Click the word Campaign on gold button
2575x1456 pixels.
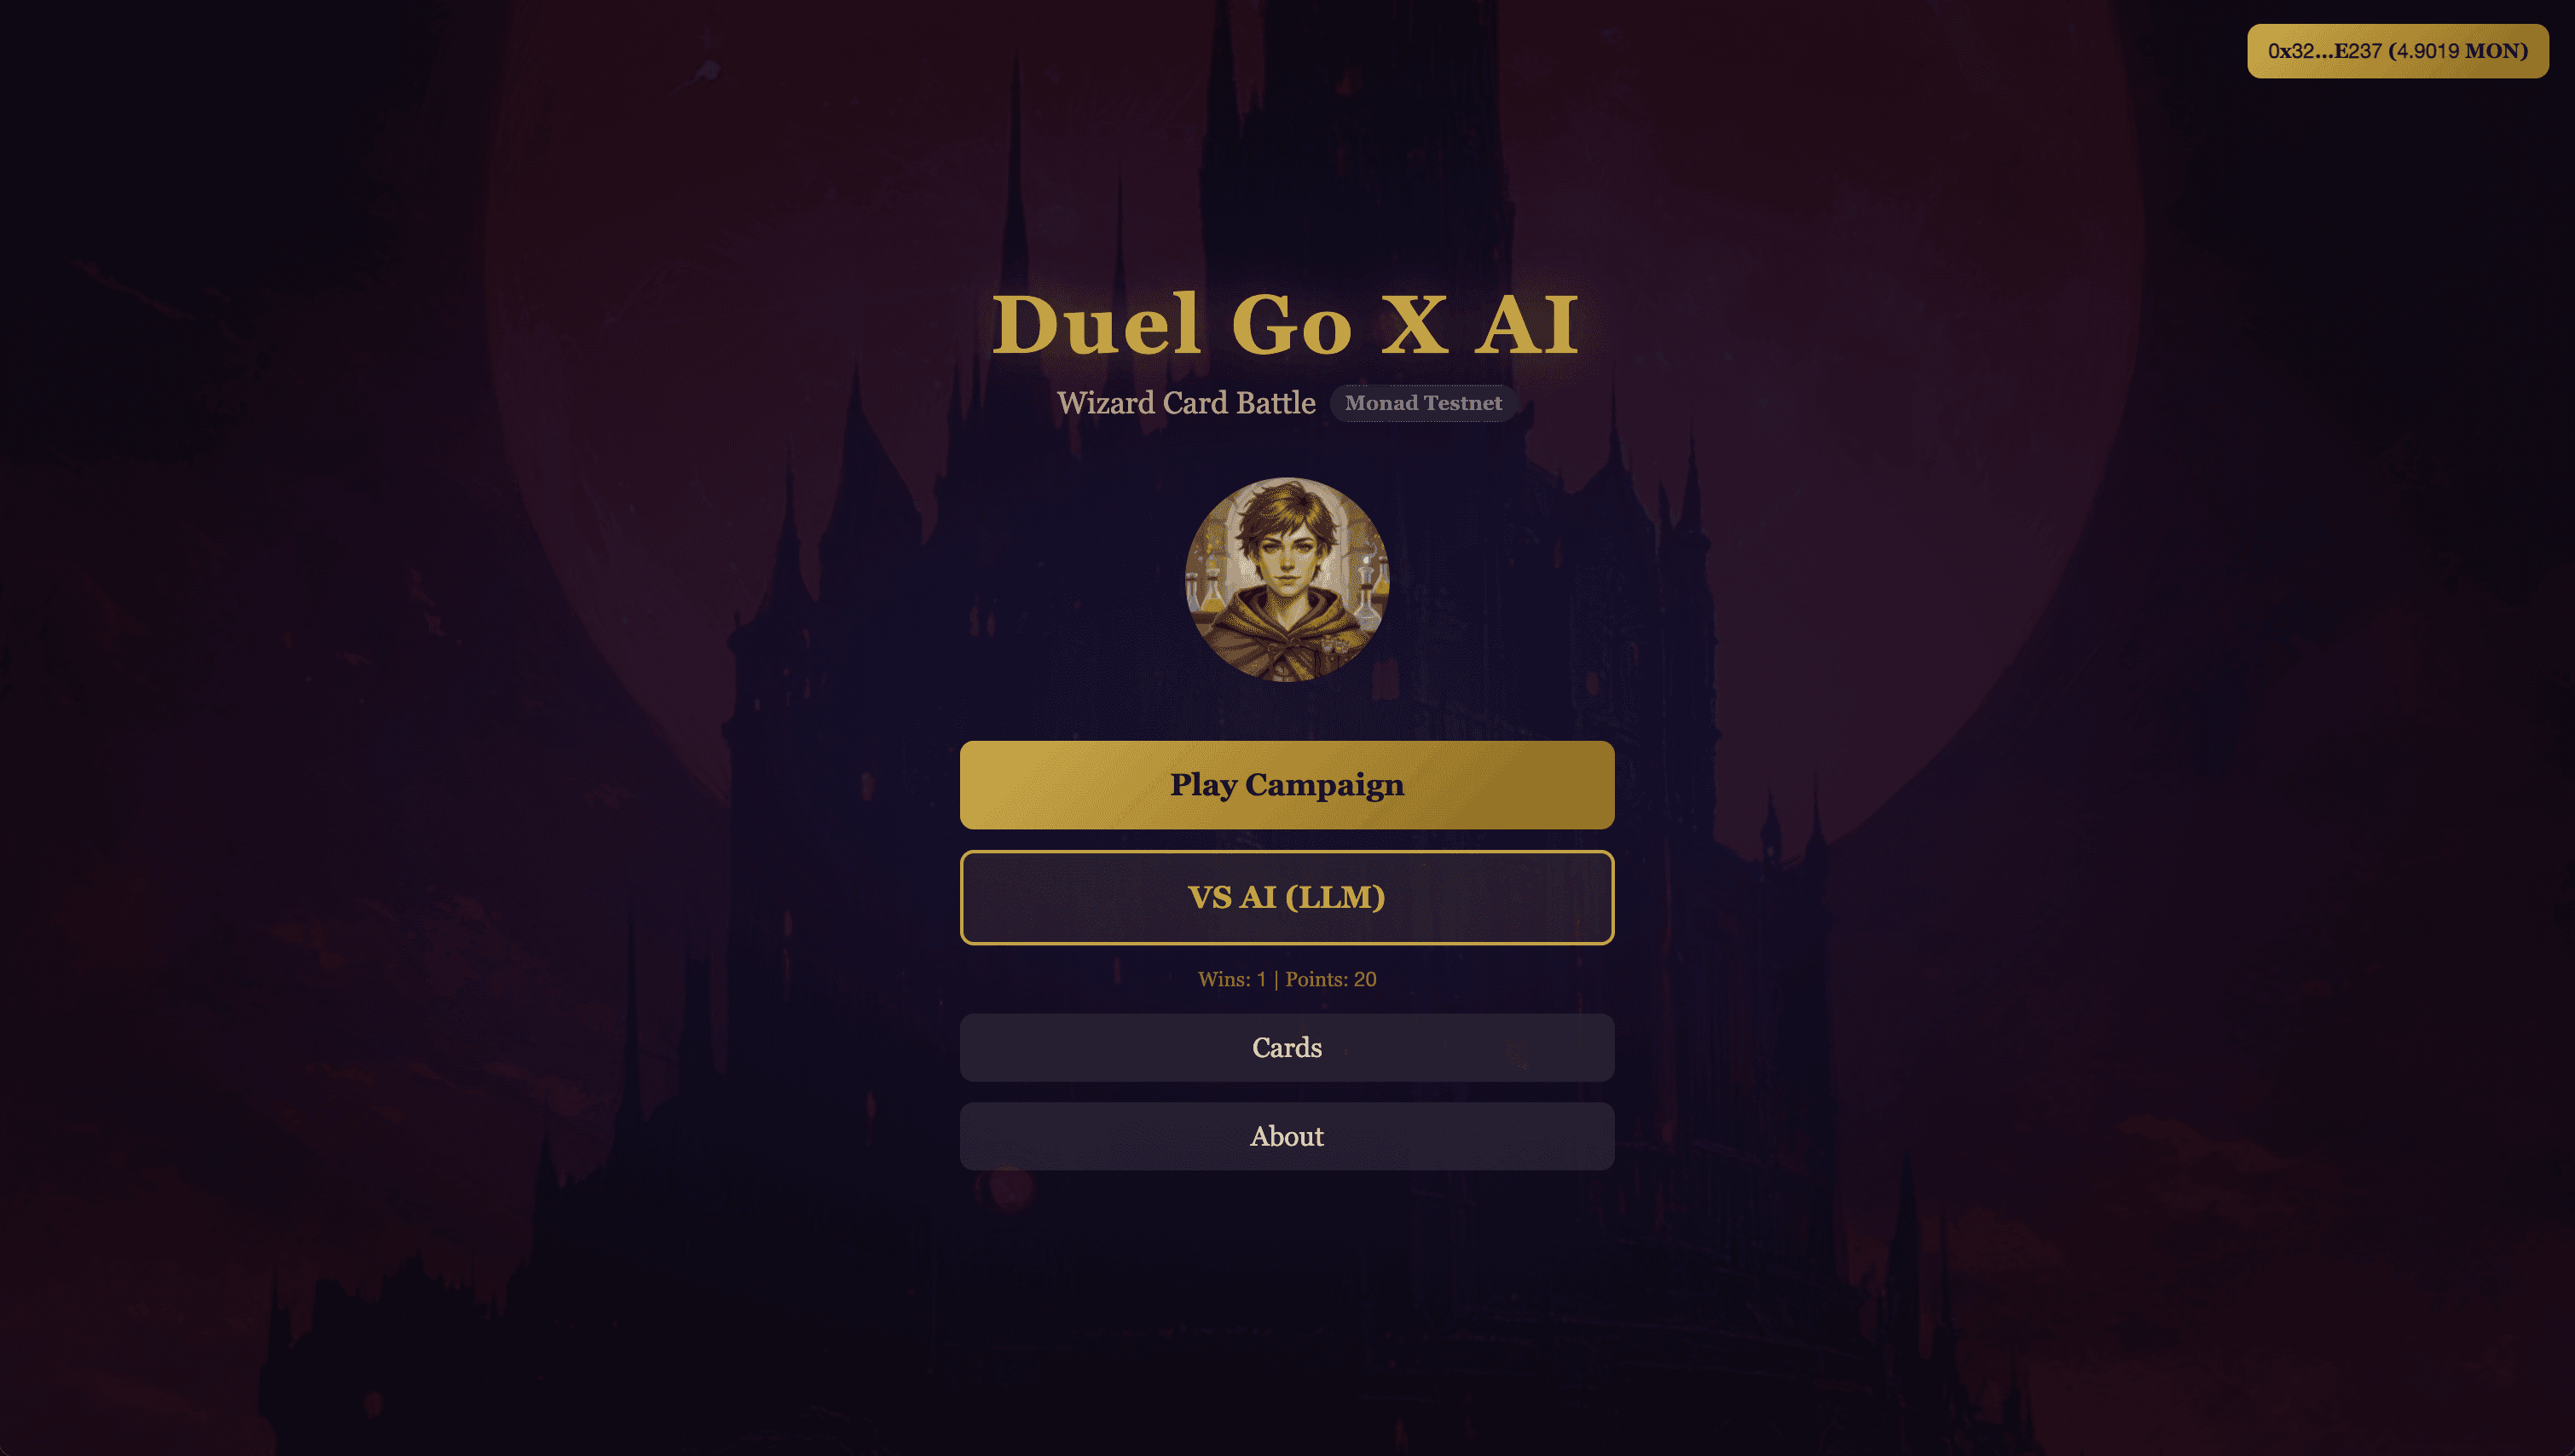[1324, 786]
